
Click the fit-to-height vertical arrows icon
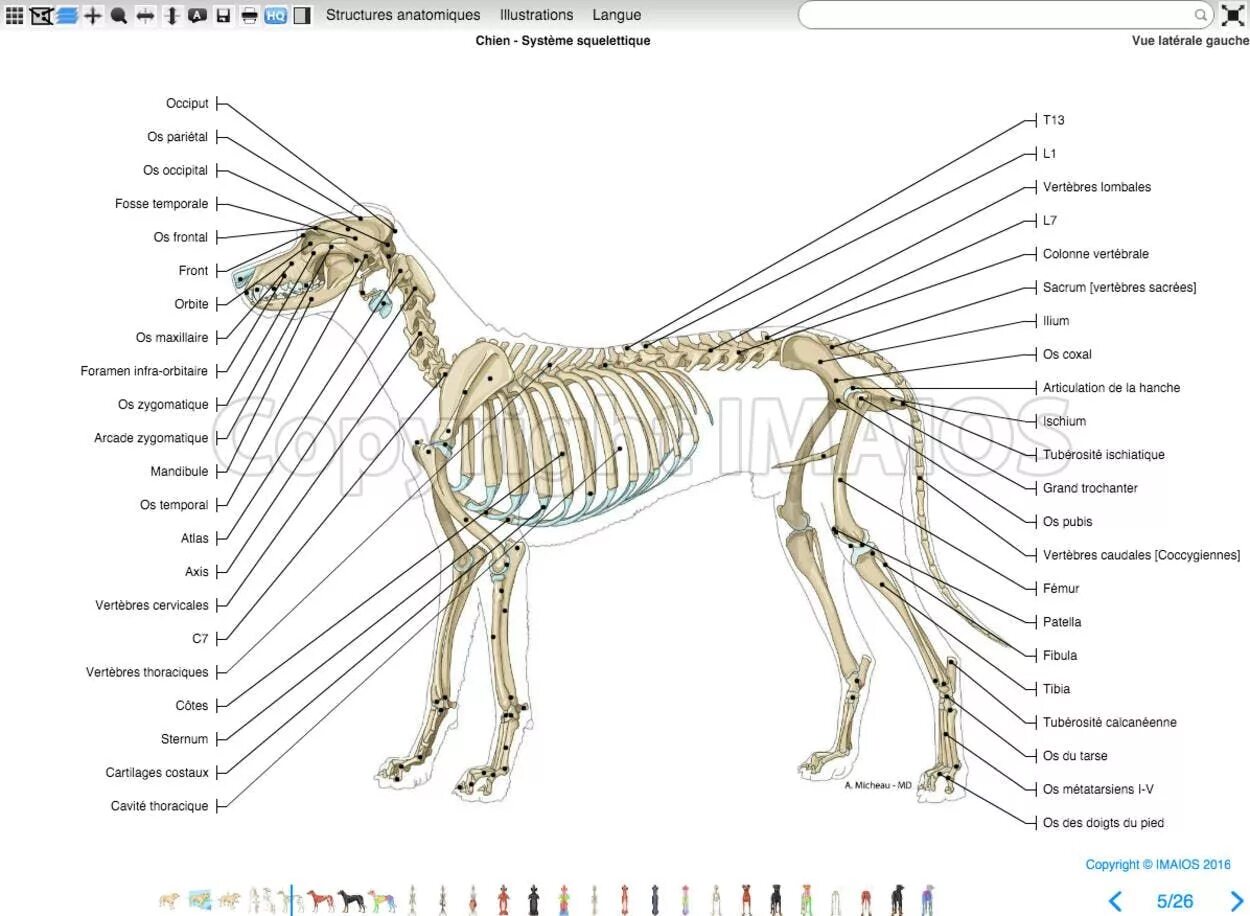[x=171, y=15]
